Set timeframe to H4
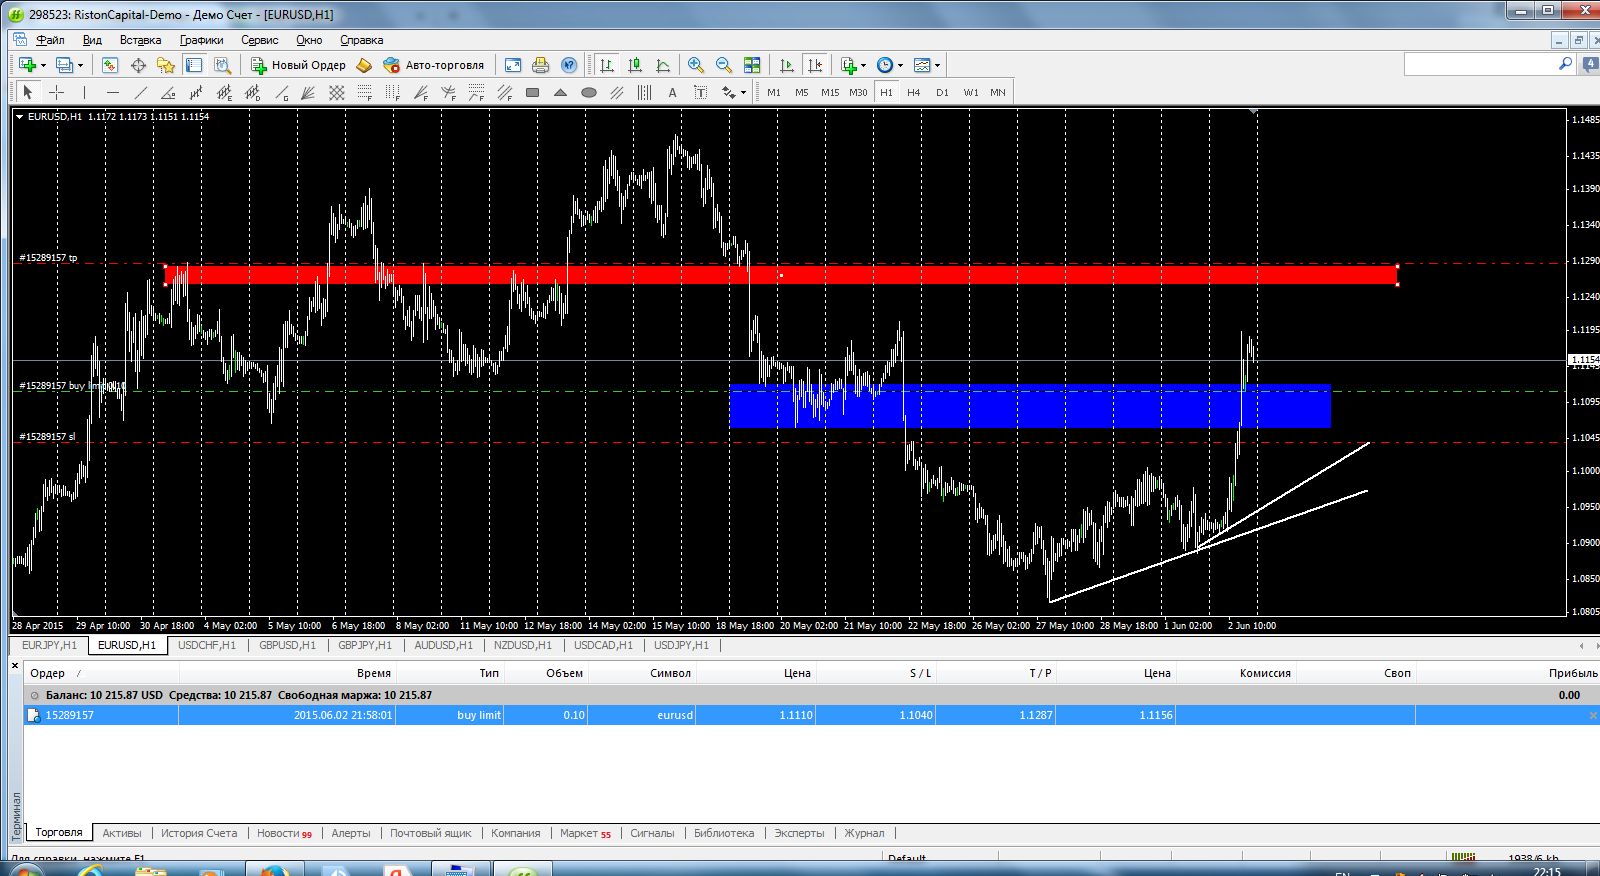1600x876 pixels. tap(914, 92)
